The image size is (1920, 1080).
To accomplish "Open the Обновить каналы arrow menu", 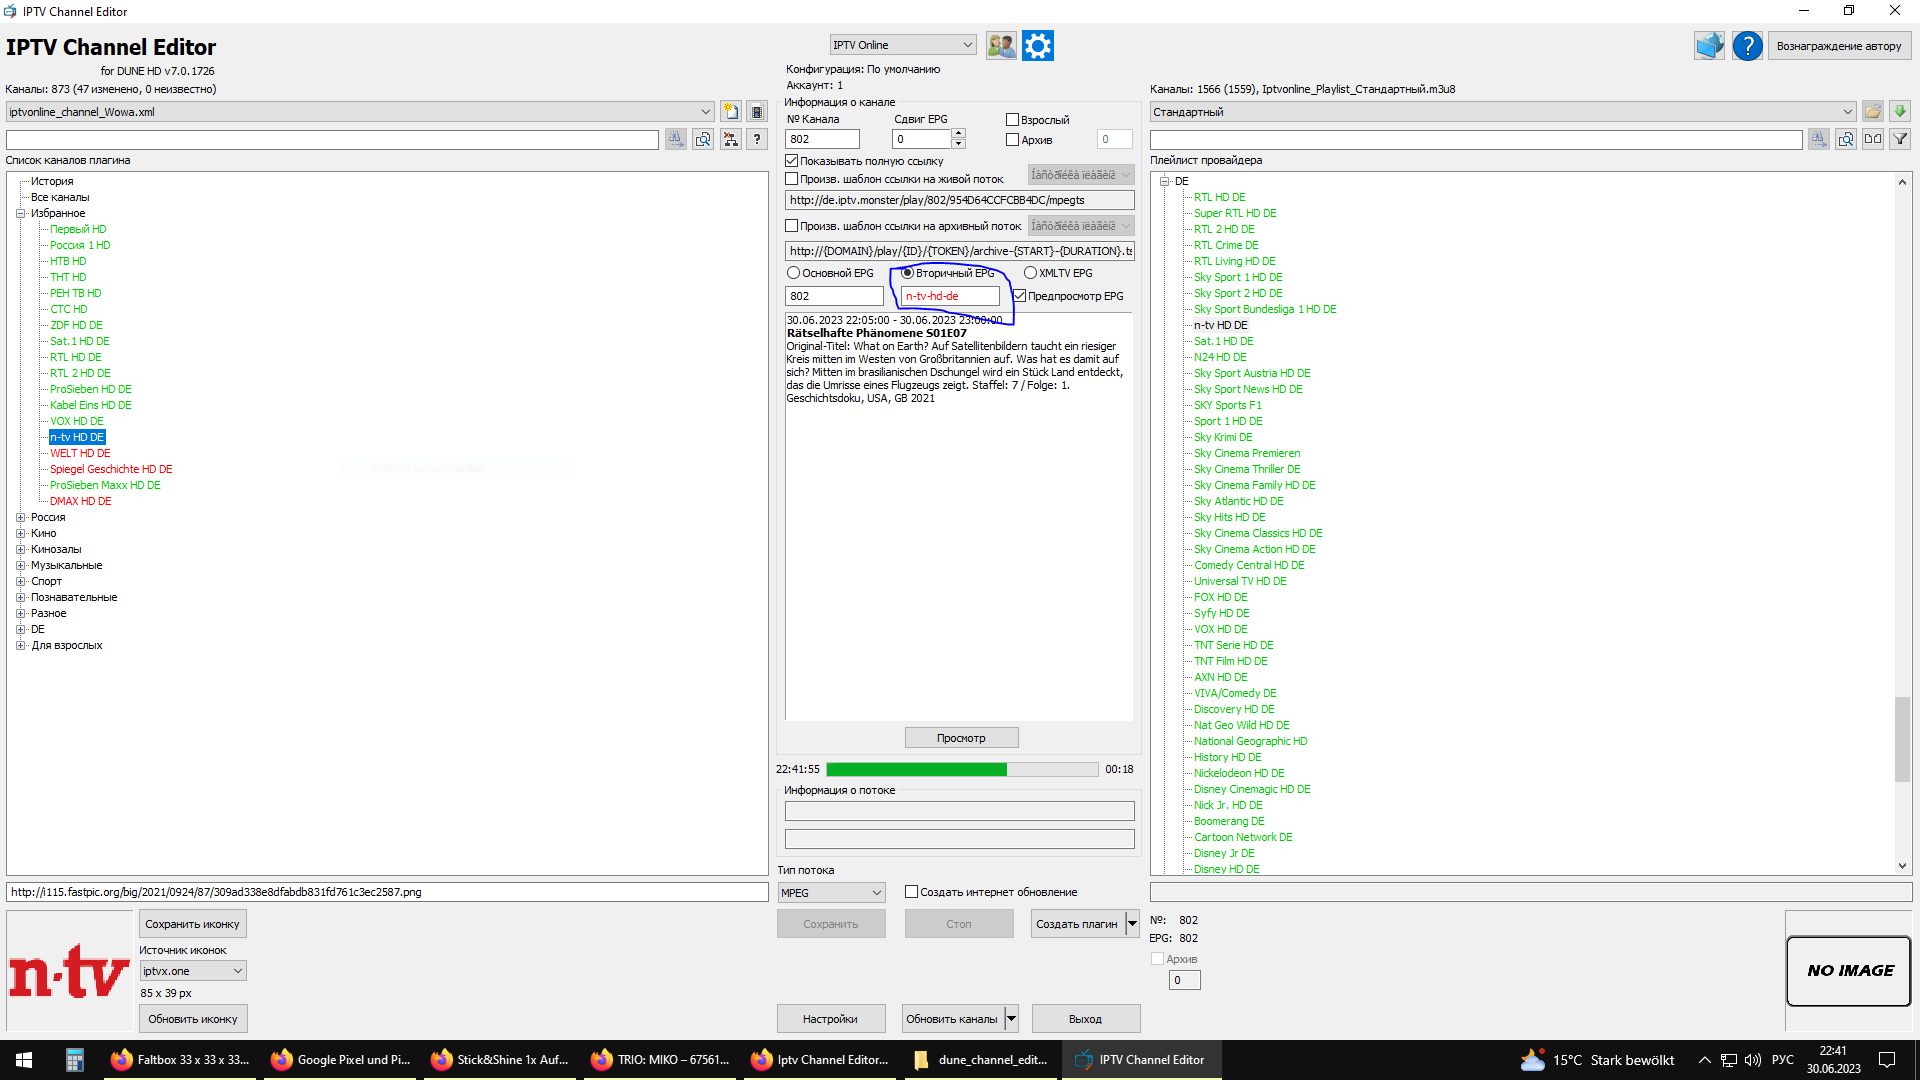I will click(1011, 1019).
